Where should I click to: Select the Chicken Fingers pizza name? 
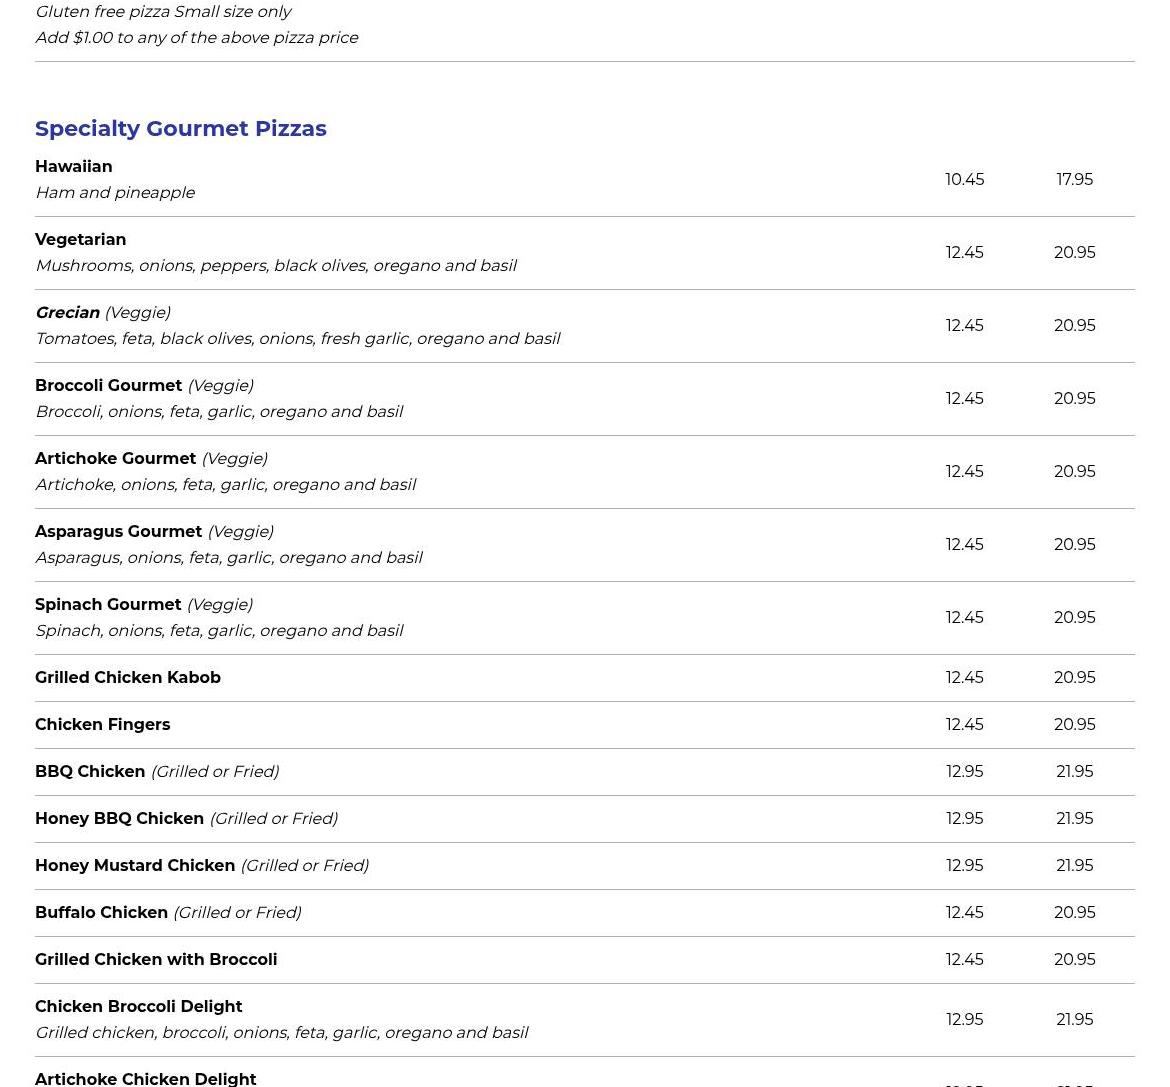[102, 724]
